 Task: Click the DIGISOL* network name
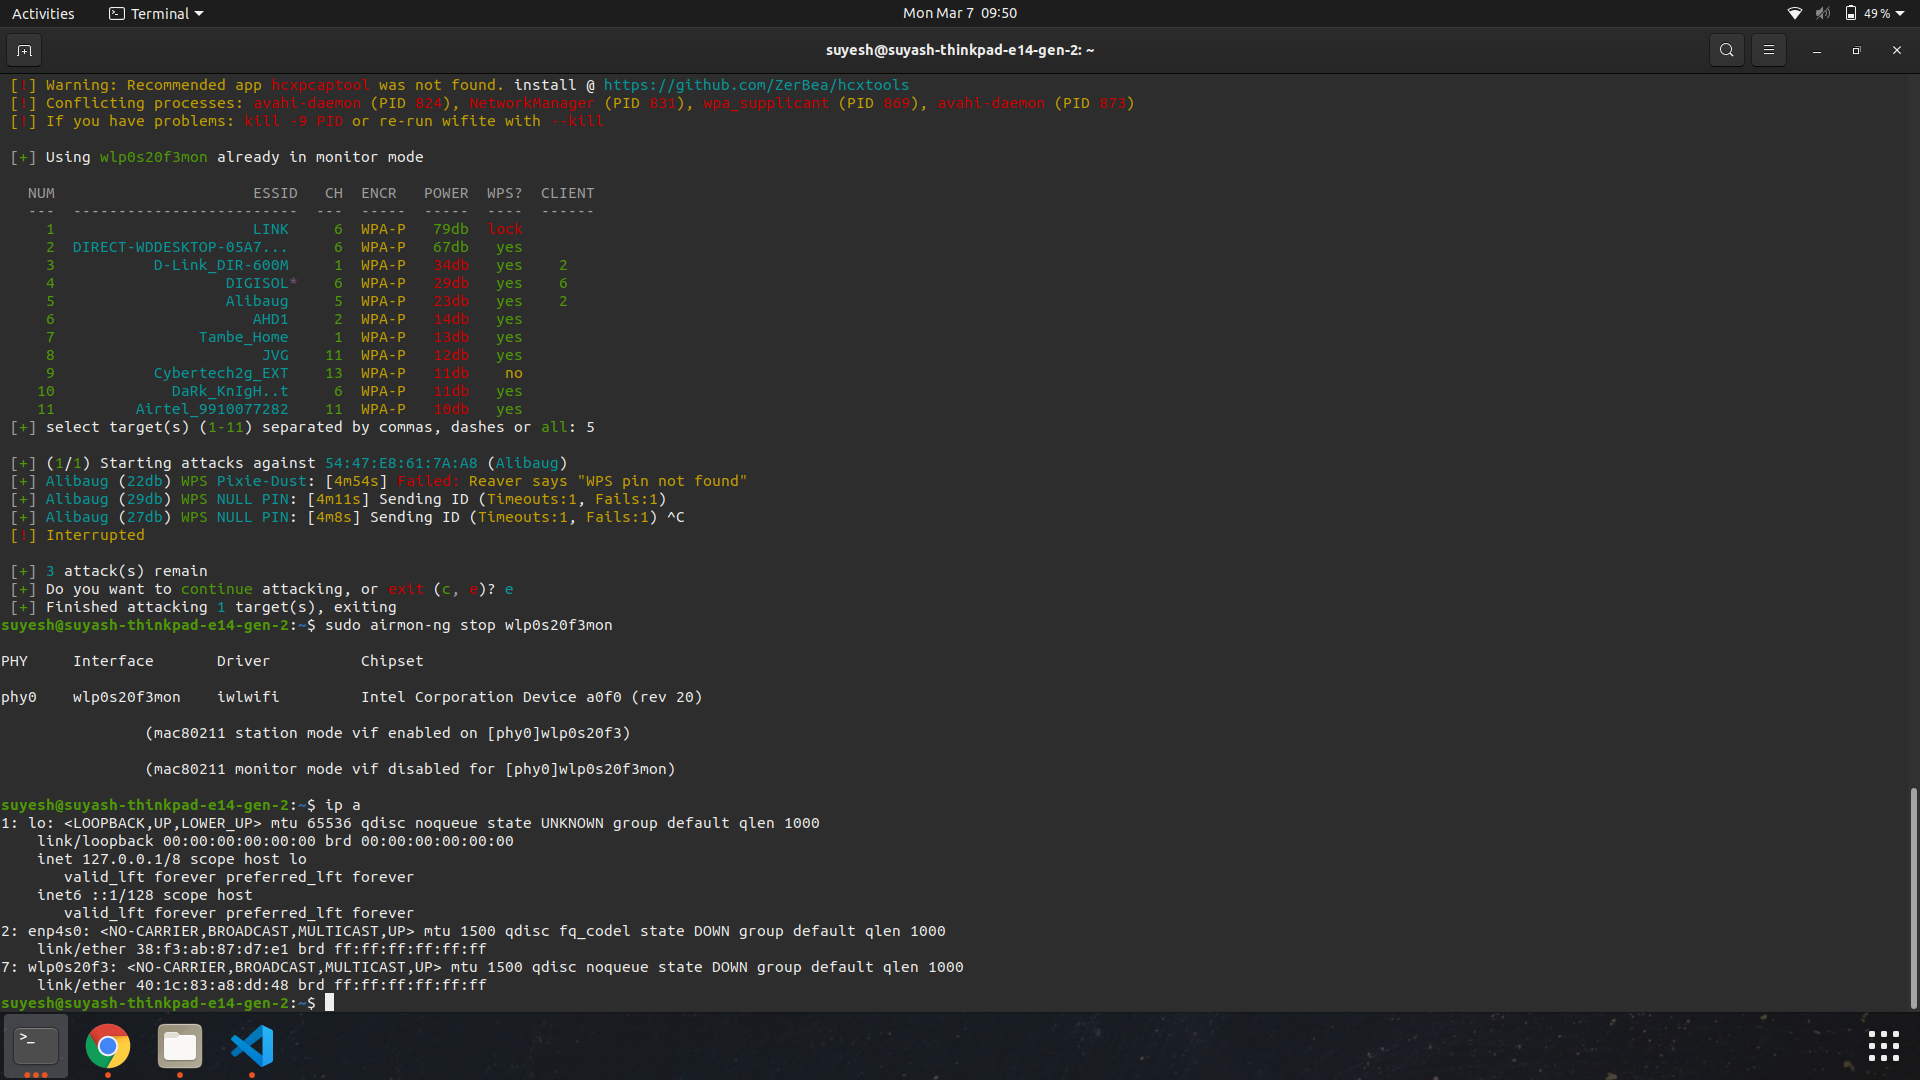pos(261,283)
